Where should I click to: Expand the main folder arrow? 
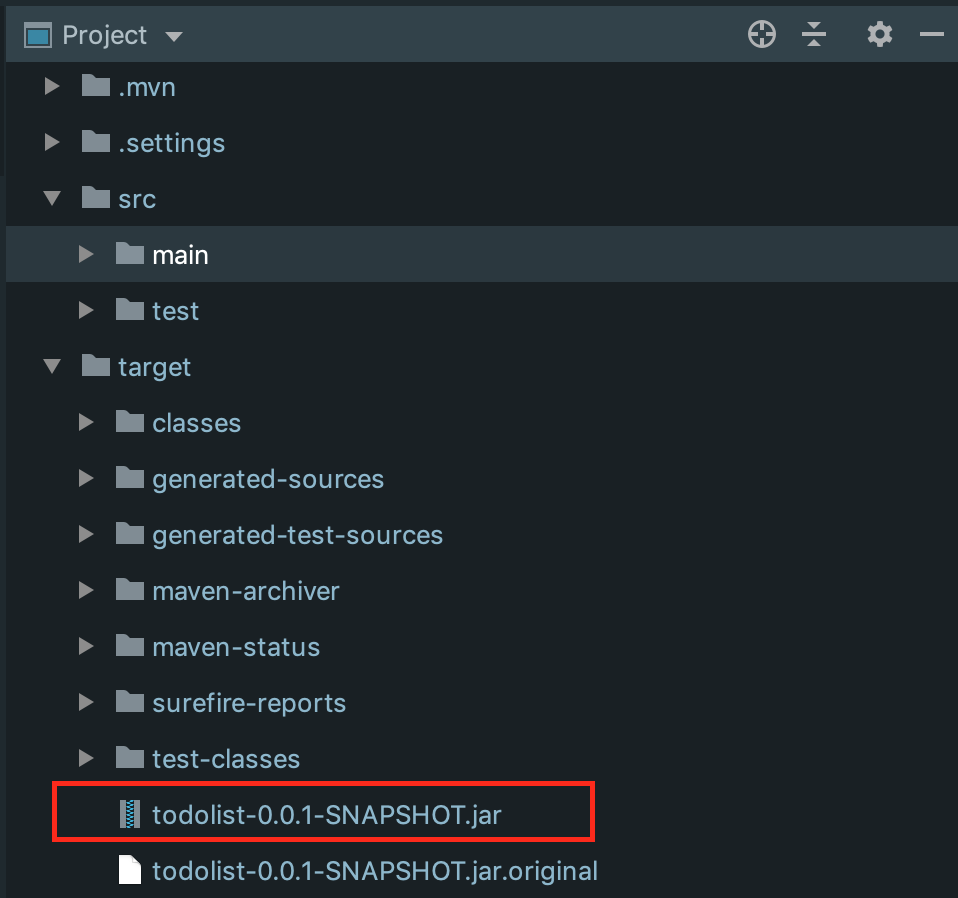pos(86,254)
